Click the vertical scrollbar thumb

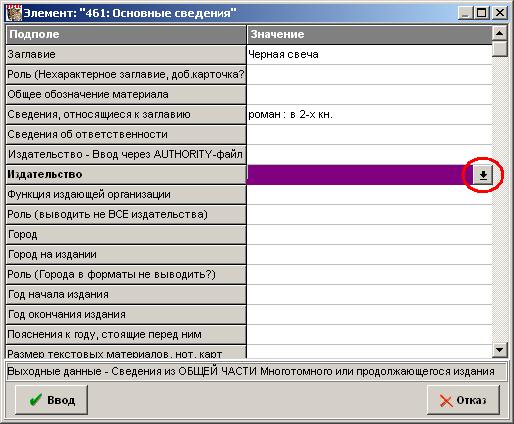coord(499,49)
